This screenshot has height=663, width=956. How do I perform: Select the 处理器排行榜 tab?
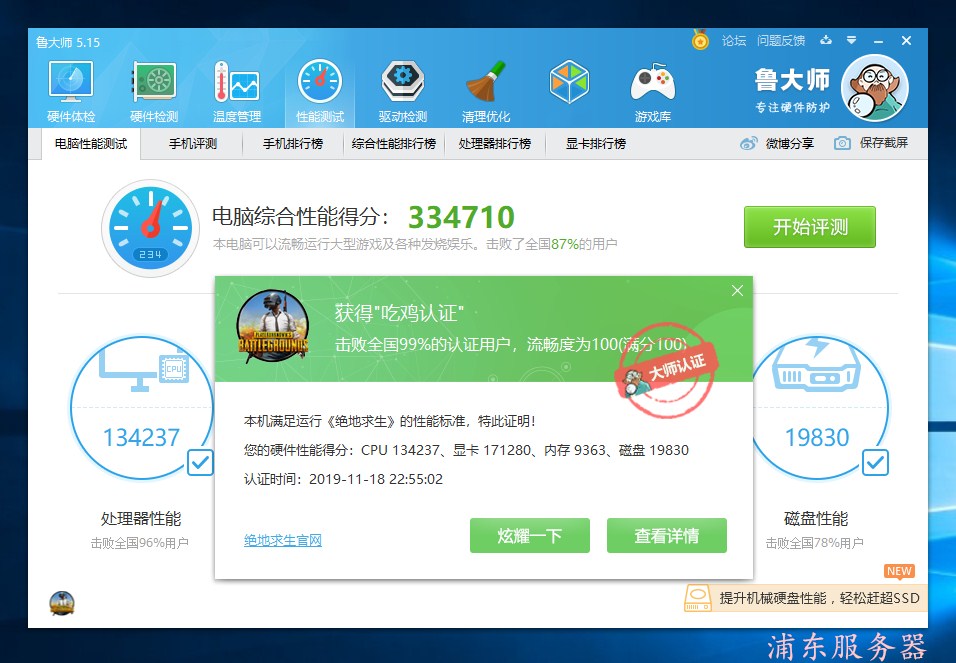point(494,144)
